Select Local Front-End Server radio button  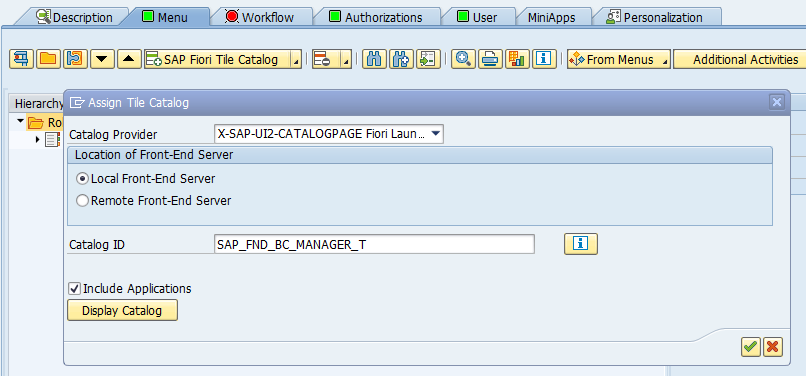pyautogui.click(x=82, y=179)
